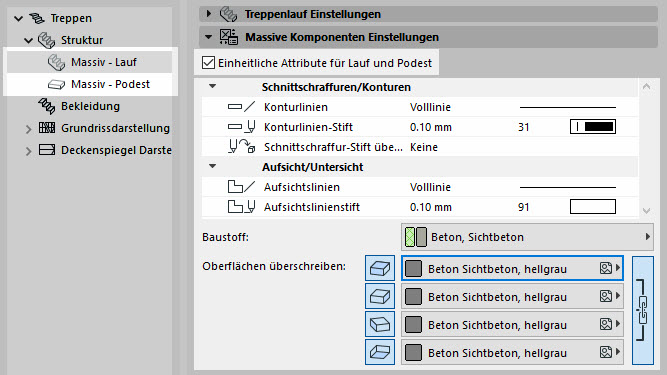Collapse Massive Komponenten Einstellungen panel
The width and height of the screenshot is (667, 375).
coord(208,37)
